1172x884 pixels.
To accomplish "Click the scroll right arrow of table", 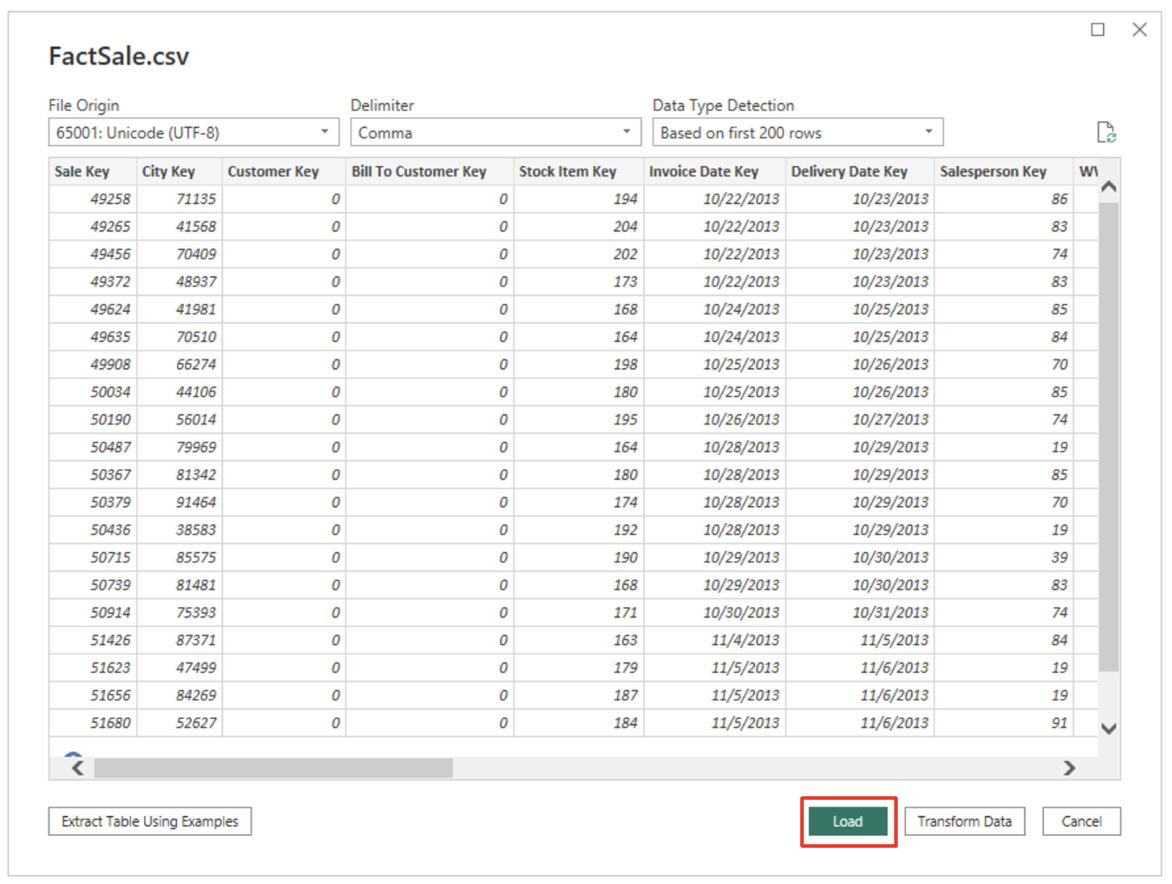I will [x=1070, y=767].
